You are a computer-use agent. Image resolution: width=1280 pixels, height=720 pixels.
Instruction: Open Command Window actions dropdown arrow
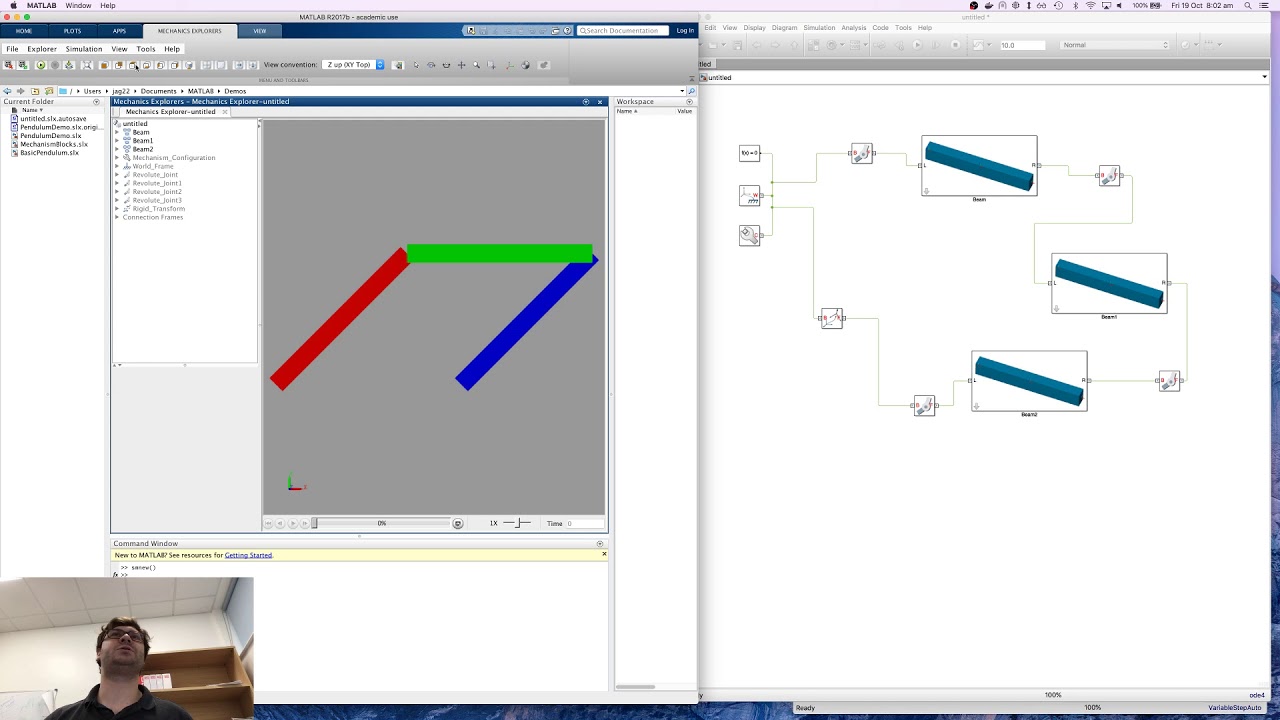(600, 544)
